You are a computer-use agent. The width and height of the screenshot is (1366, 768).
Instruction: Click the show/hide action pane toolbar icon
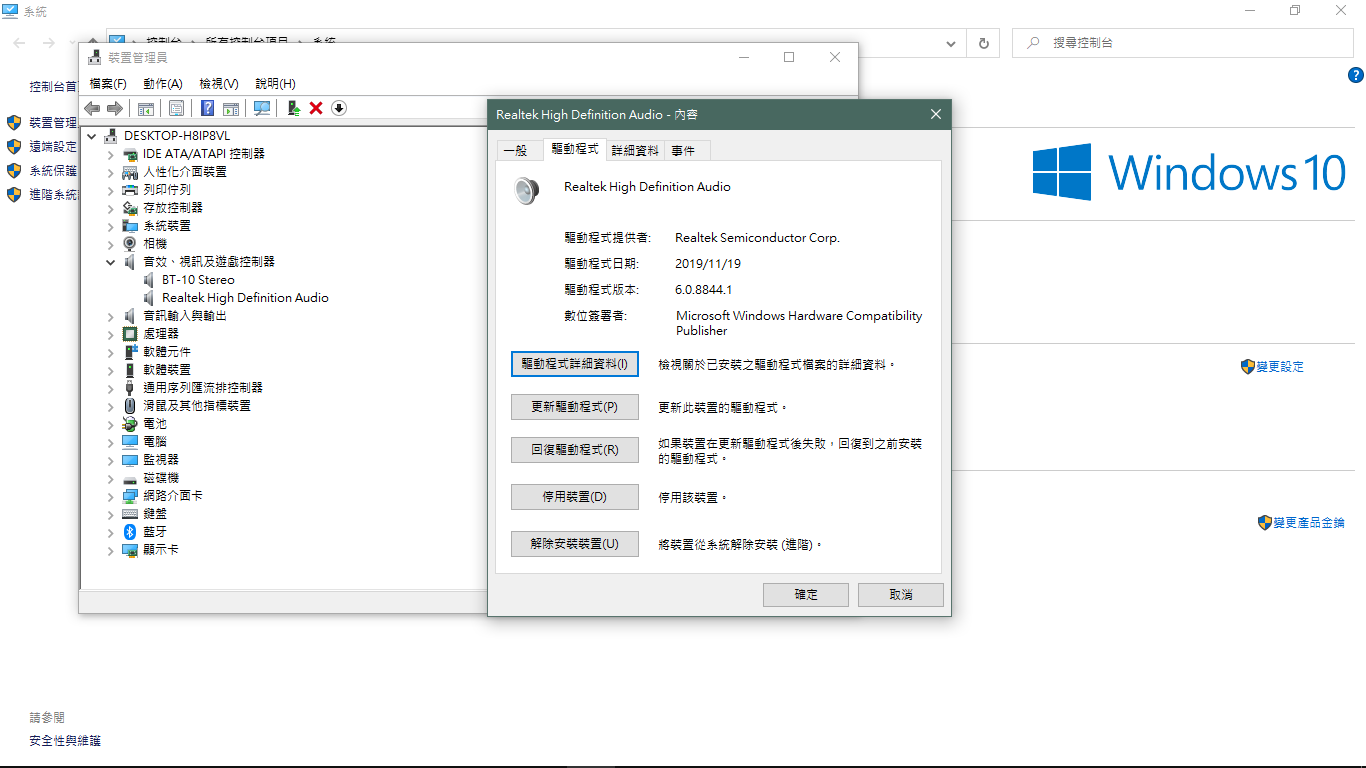click(x=231, y=108)
